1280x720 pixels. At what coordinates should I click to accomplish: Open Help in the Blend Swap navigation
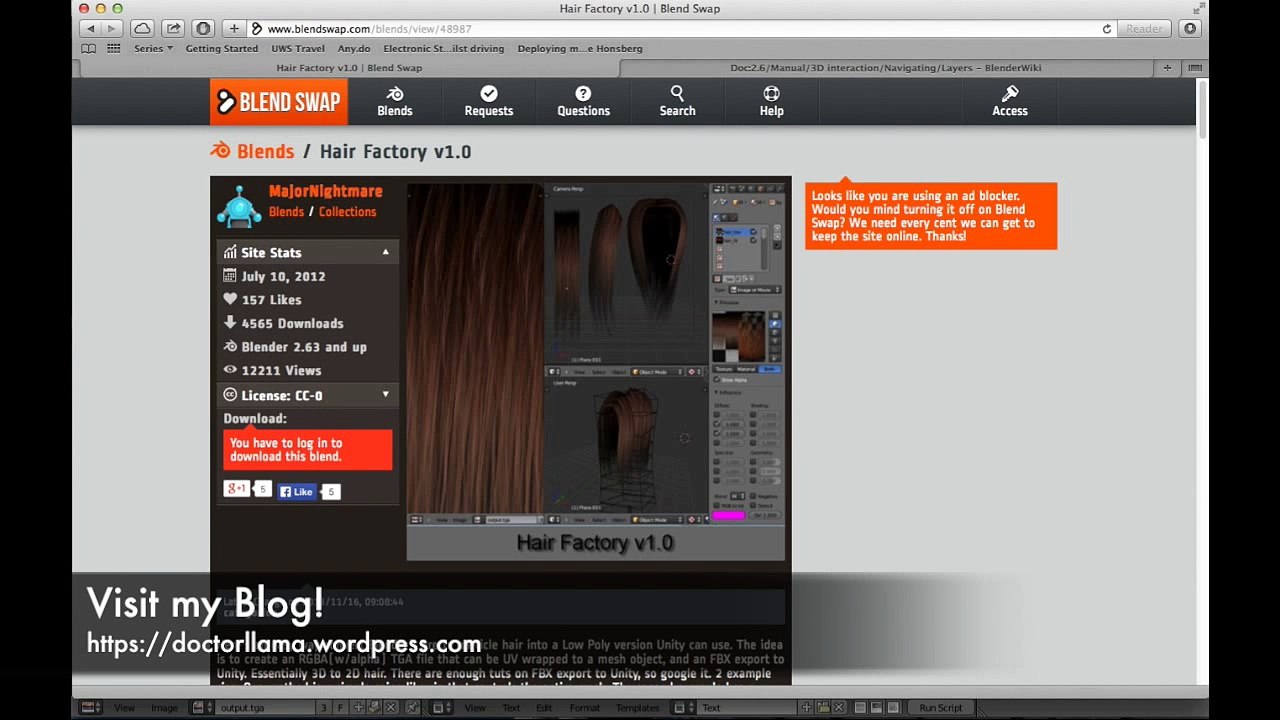click(771, 101)
